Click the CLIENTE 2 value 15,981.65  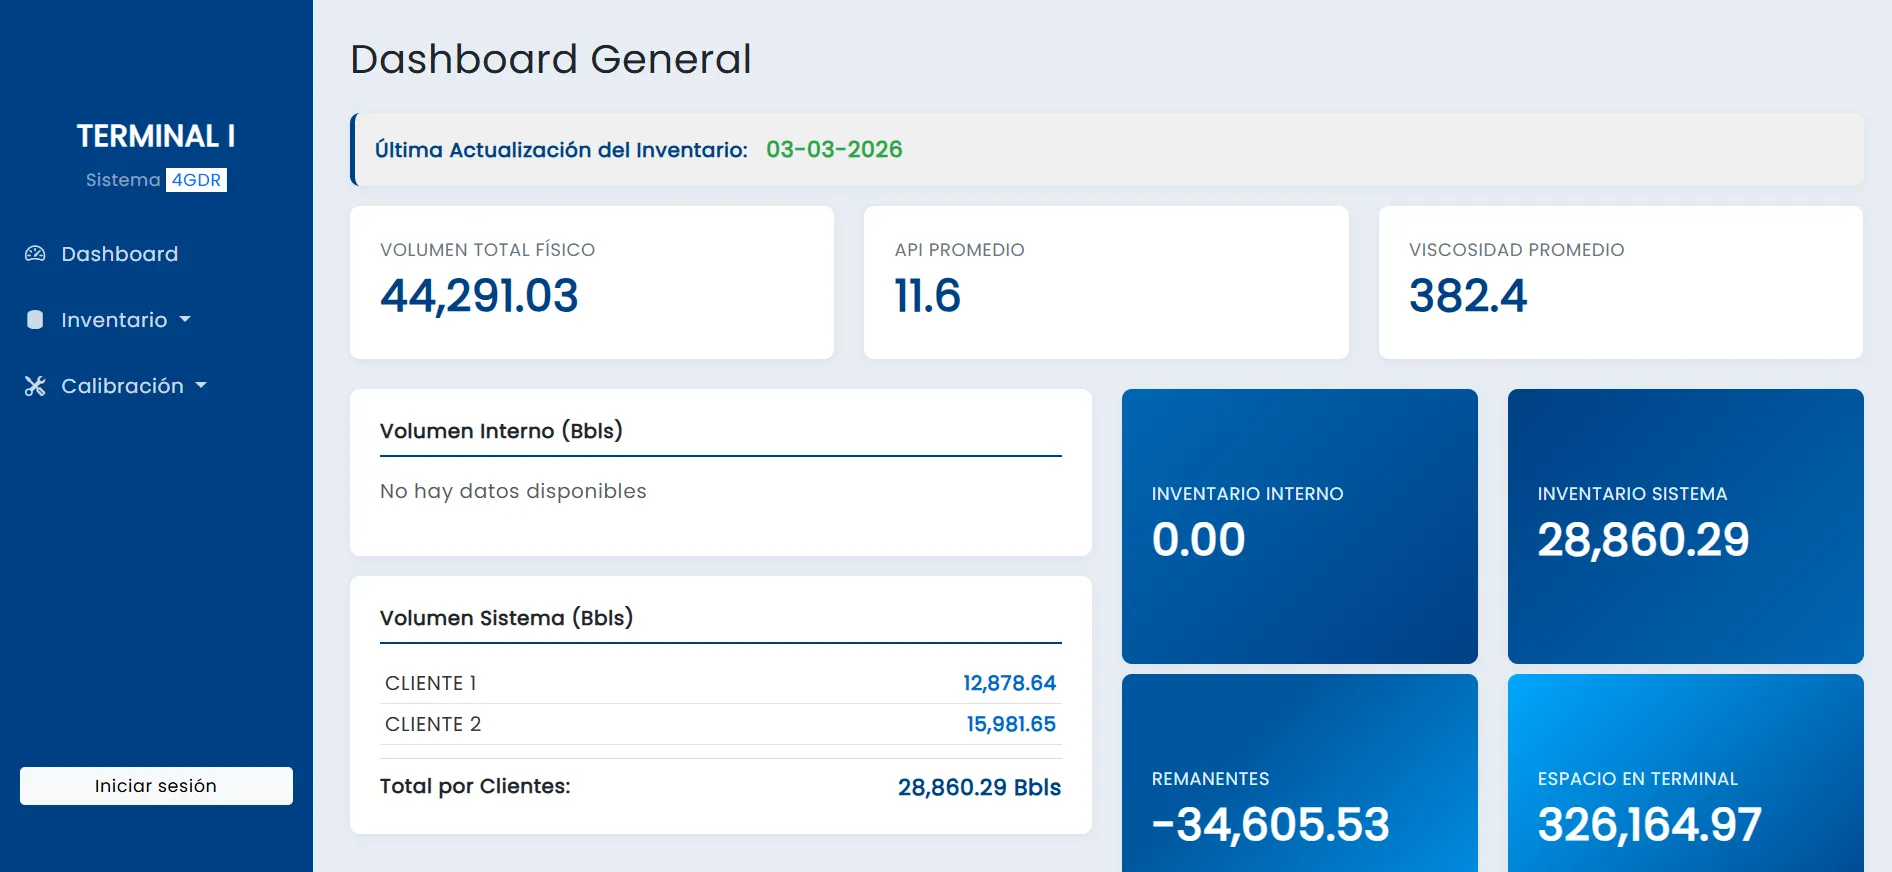[x=1011, y=724]
